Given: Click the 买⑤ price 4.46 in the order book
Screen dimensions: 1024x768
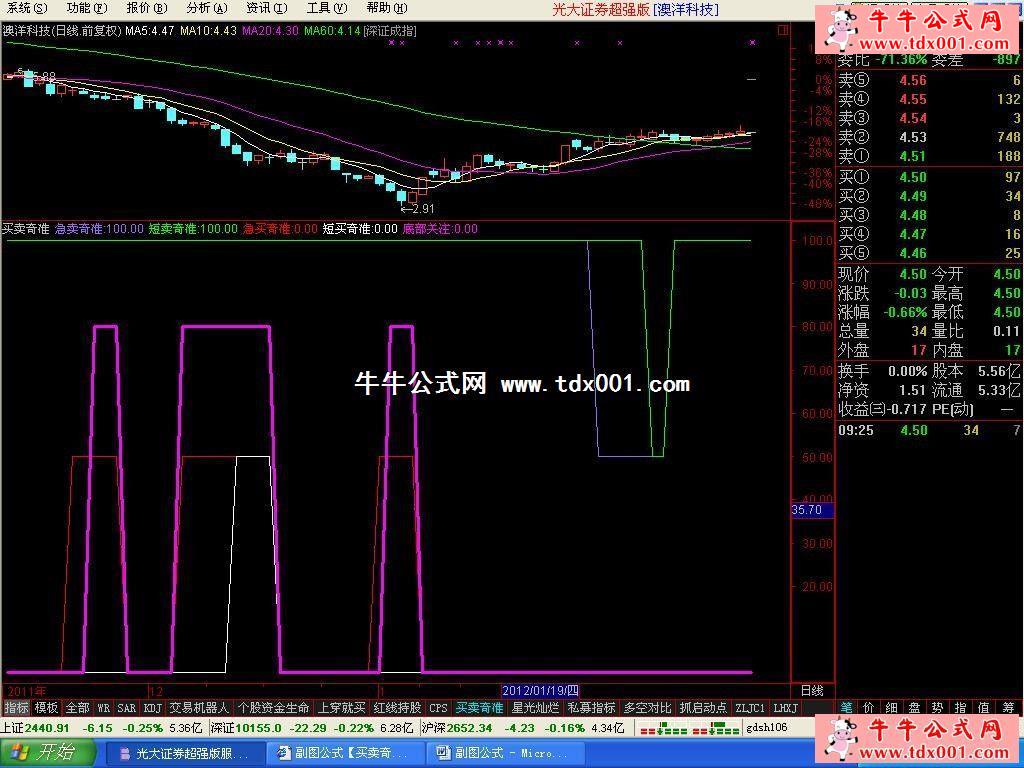Looking at the screenshot, I should [x=912, y=253].
